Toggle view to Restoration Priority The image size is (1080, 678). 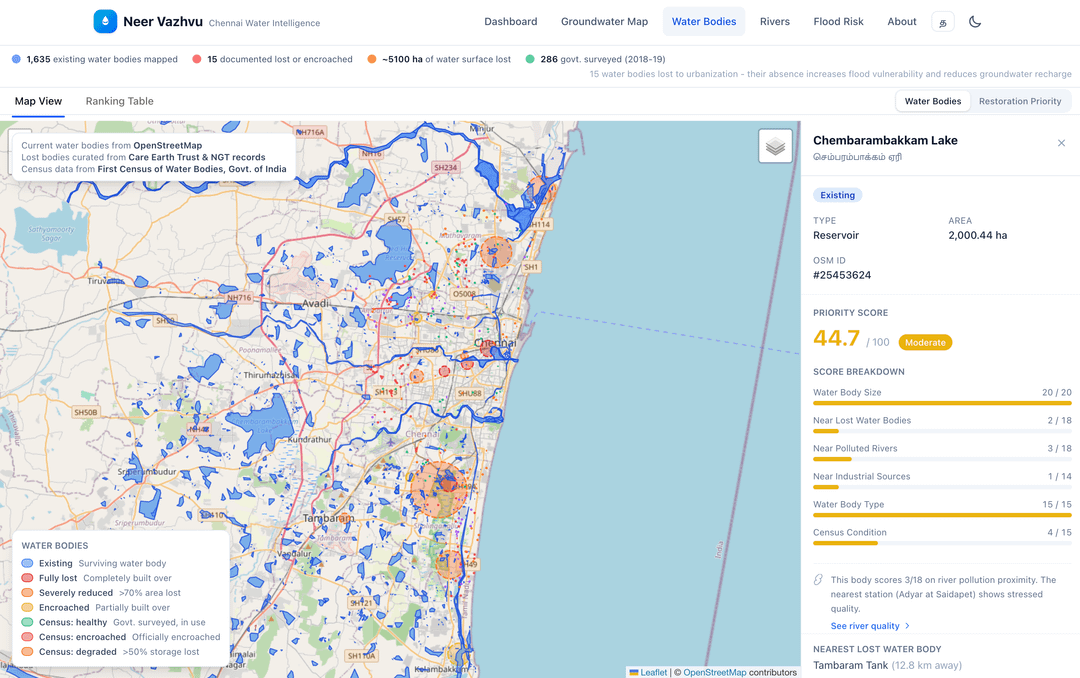[1019, 101]
